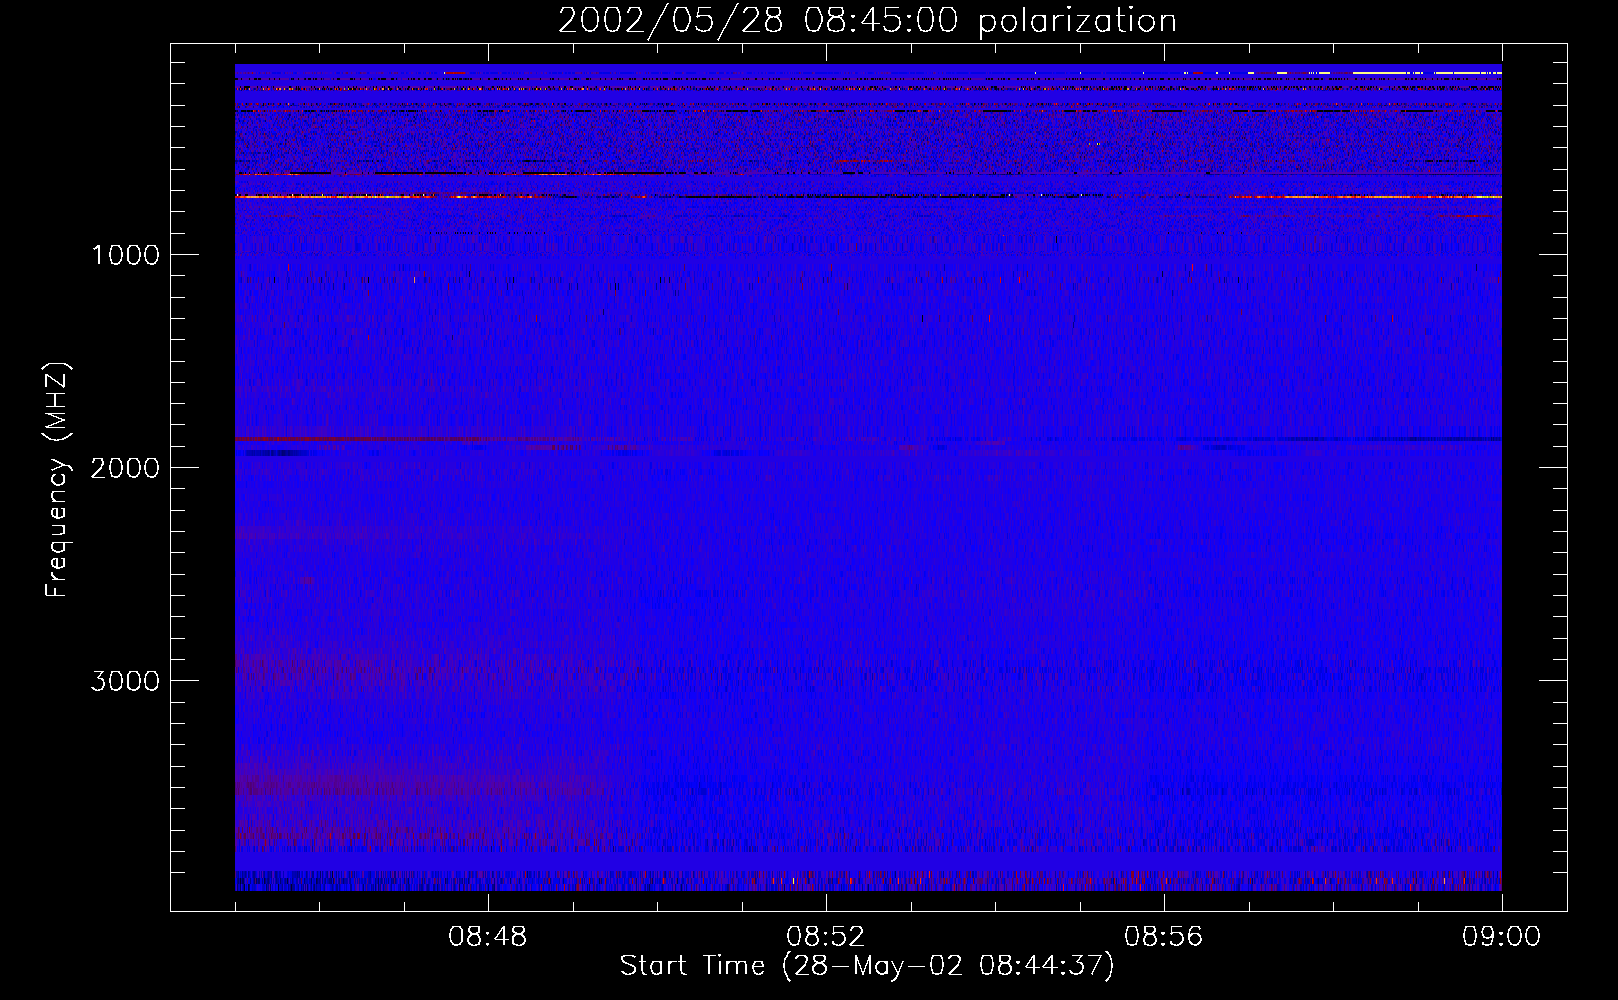Click the plot title '2002/05/28 08:45:00 polarization'
1618x1000 pixels.
[867, 21]
